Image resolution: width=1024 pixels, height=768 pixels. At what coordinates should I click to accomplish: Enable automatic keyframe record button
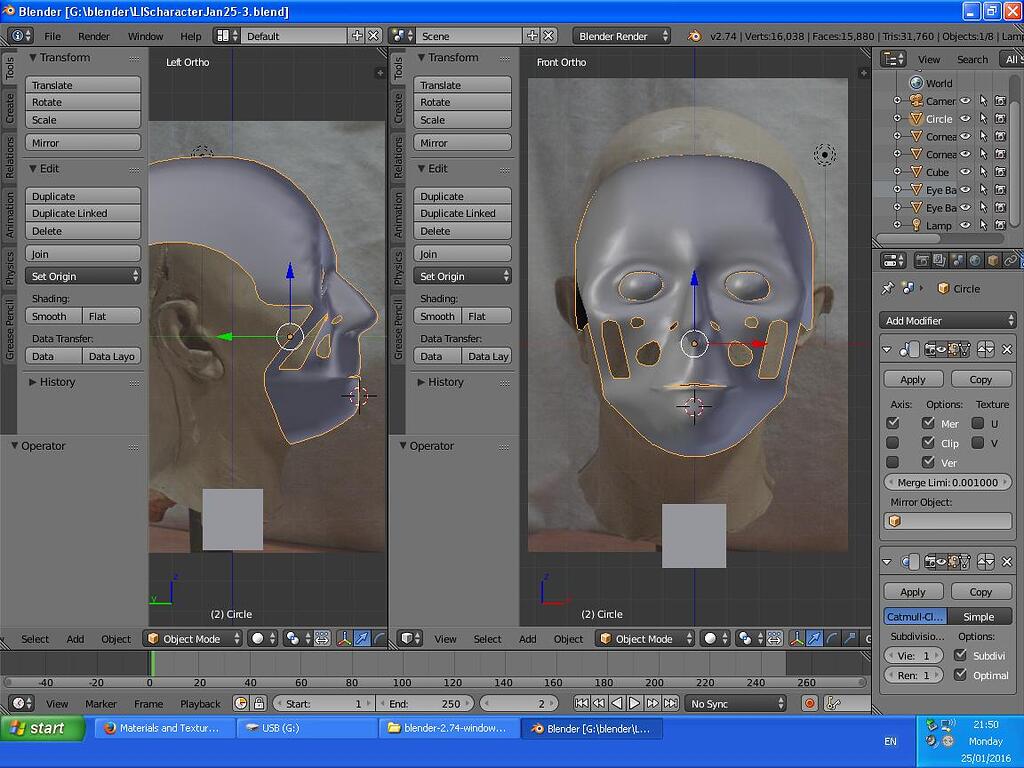[x=810, y=703]
